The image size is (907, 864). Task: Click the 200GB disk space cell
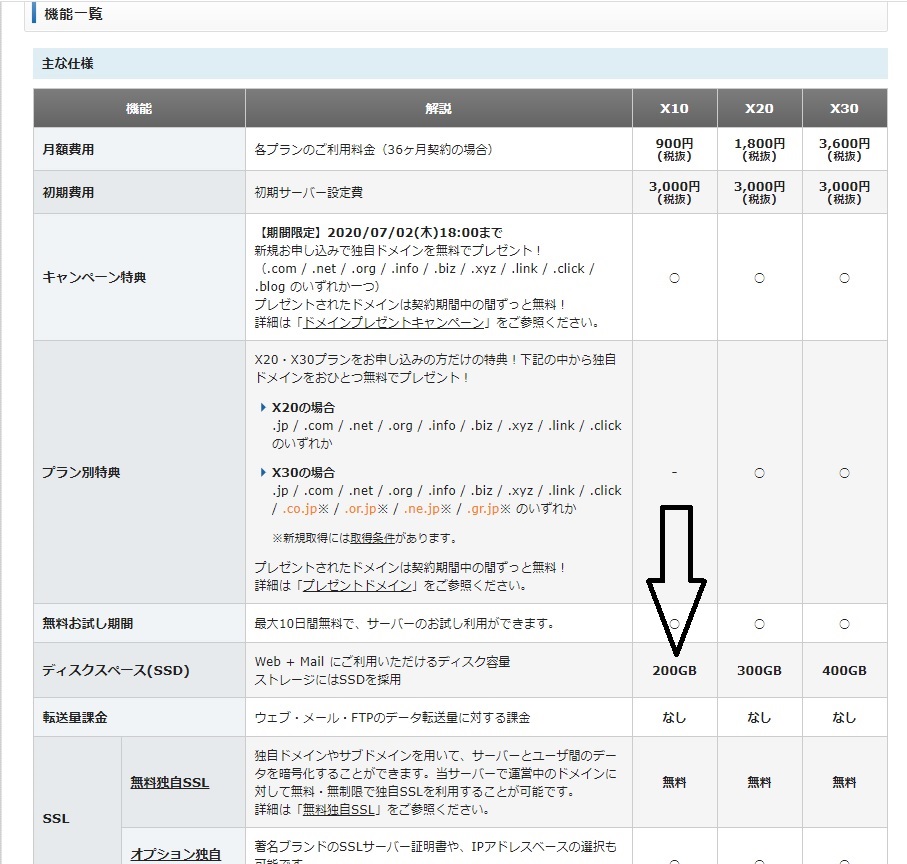tap(675, 670)
